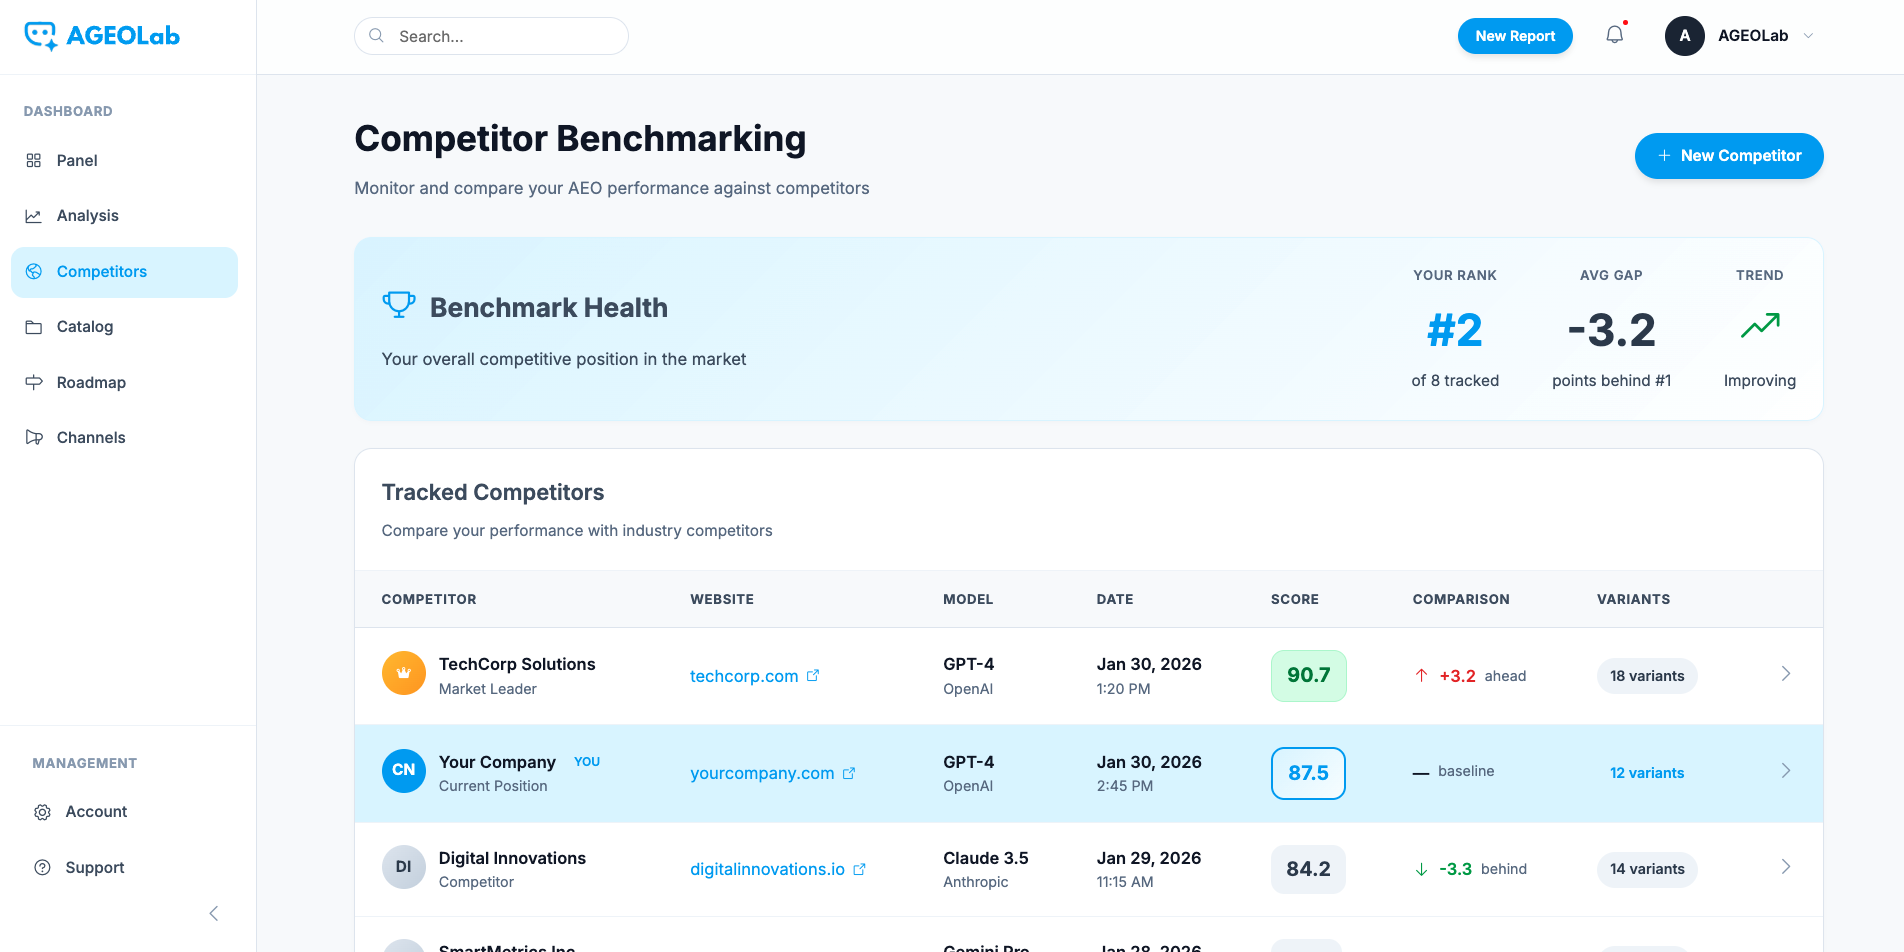Collapse the sidebar with the arrow
The width and height of the screenshot is (1904, 952).
click(x=213, y=913)
